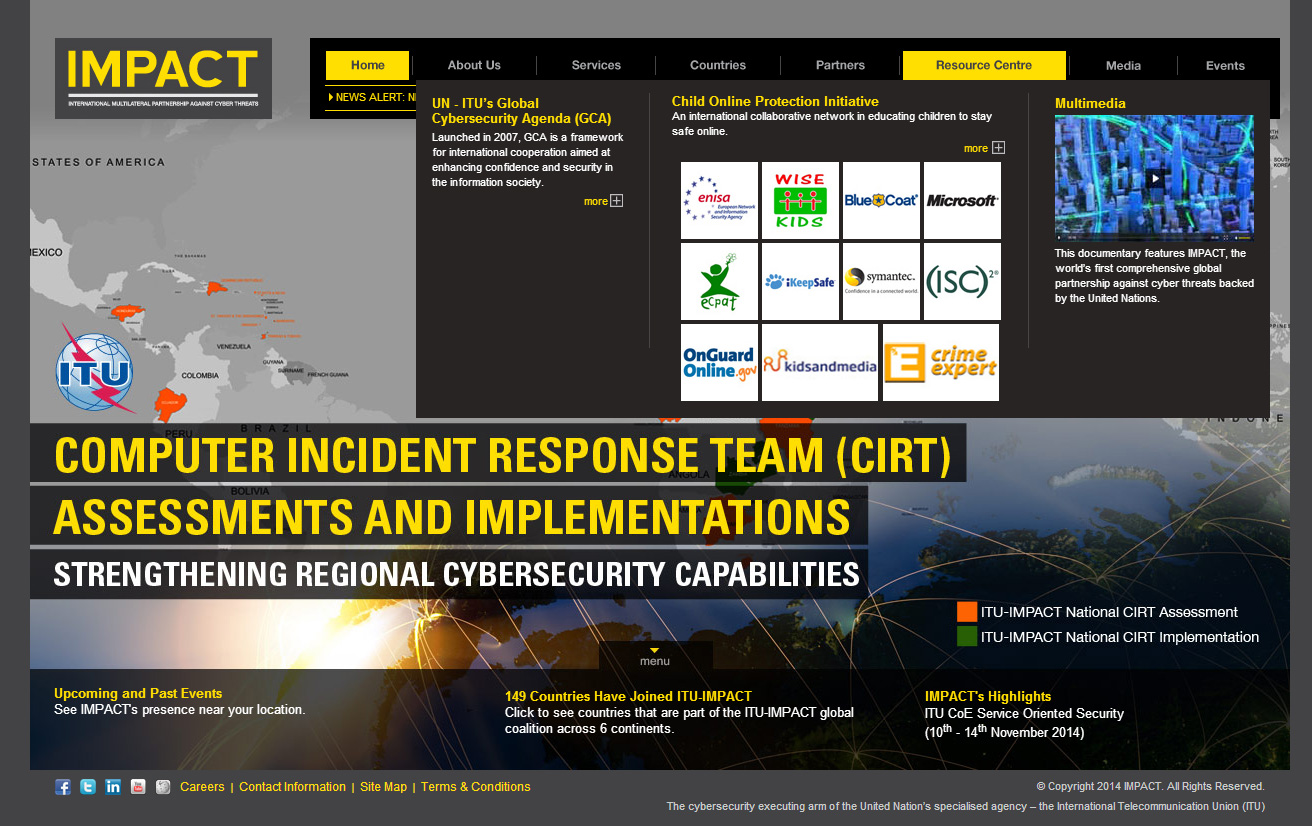This screenshot has height=826, width=1312.
Task: Open the Wise Kids partner logo
Action: pos(800,200)
